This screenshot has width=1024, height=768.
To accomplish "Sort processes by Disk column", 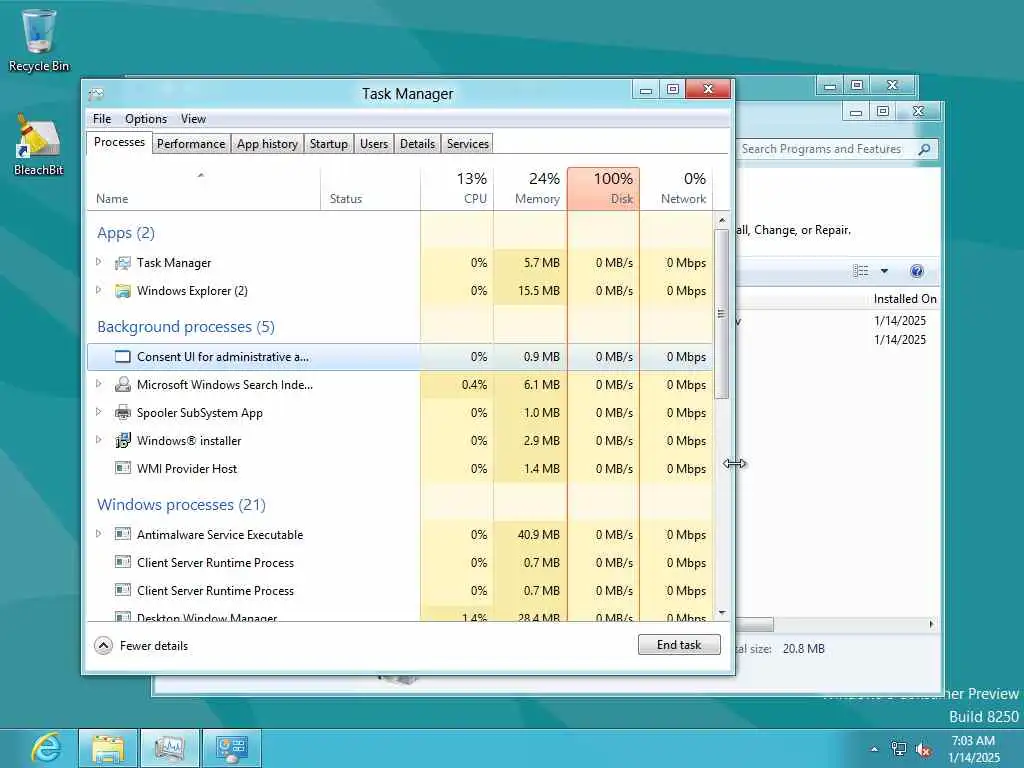I will 603,189.
